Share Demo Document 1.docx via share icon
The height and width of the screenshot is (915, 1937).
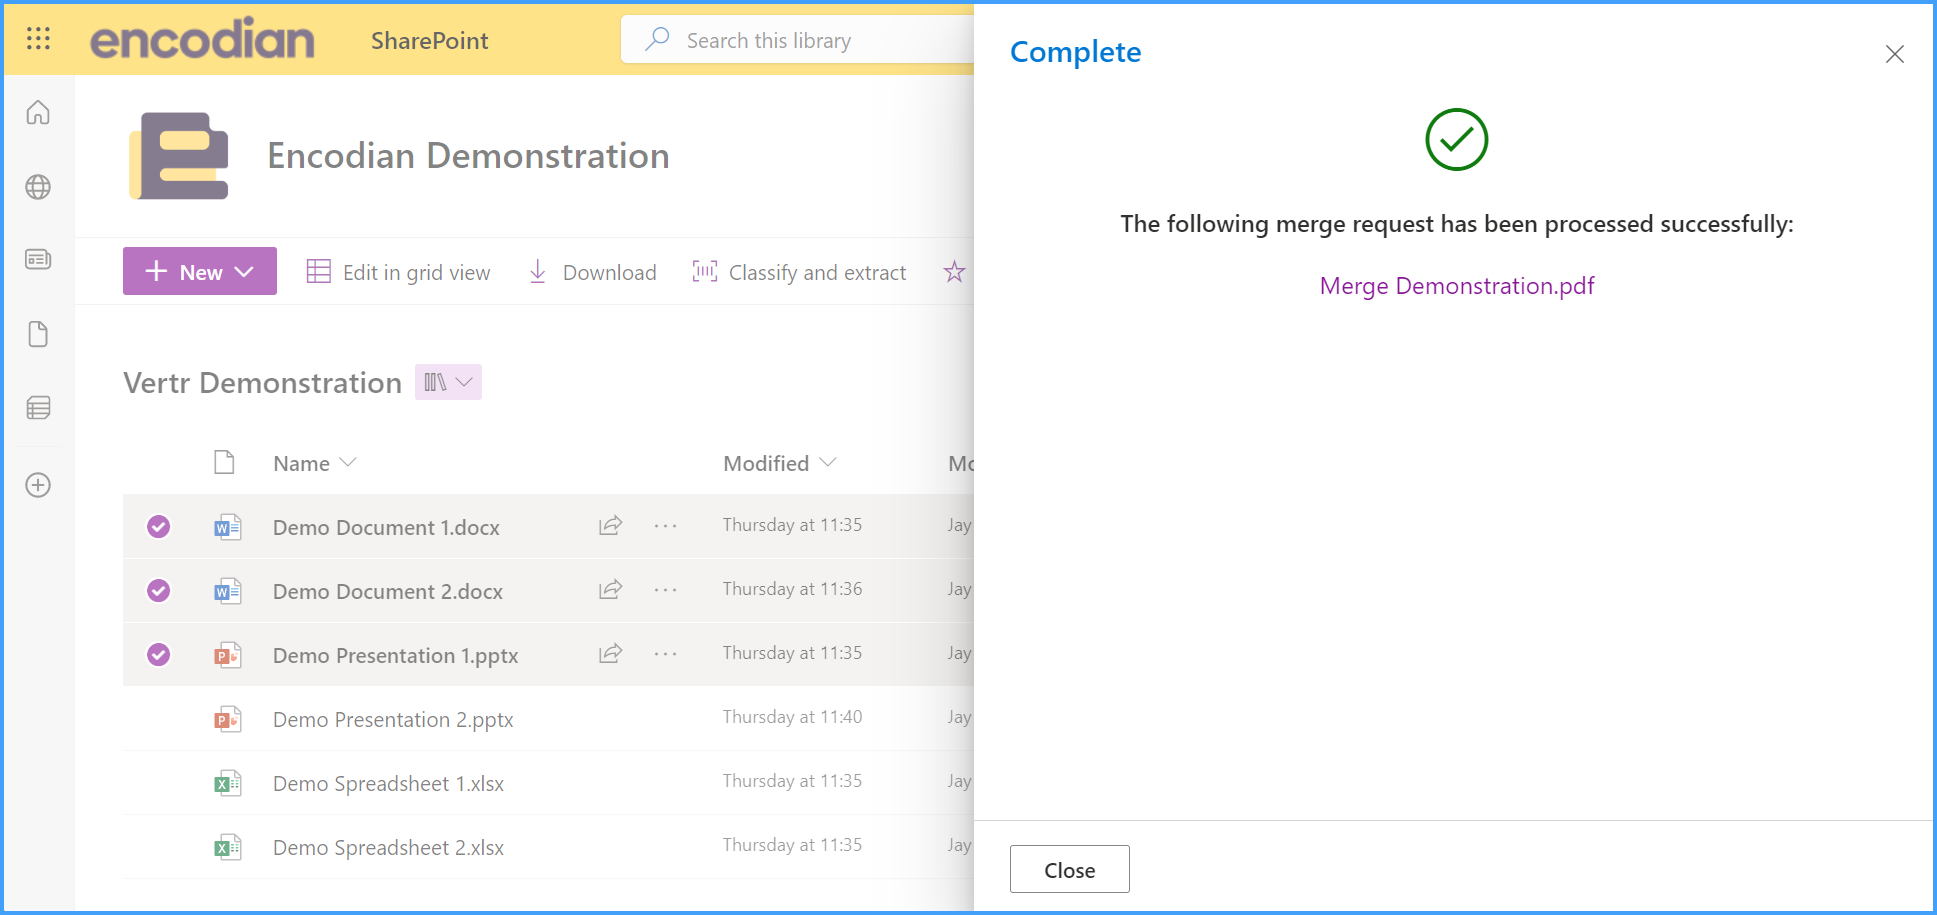click(x=611, y=525)
